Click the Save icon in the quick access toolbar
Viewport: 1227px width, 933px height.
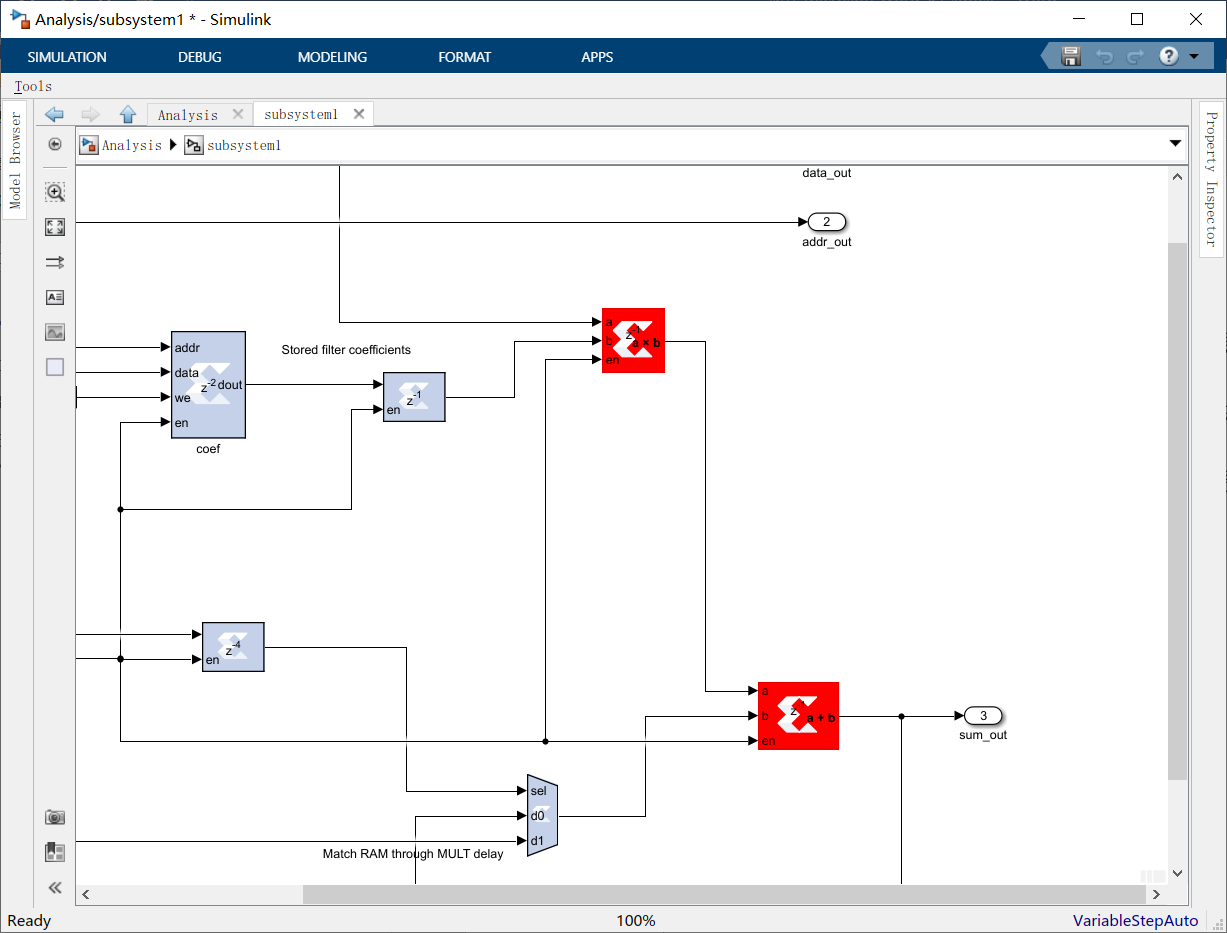coord(1071,56)
